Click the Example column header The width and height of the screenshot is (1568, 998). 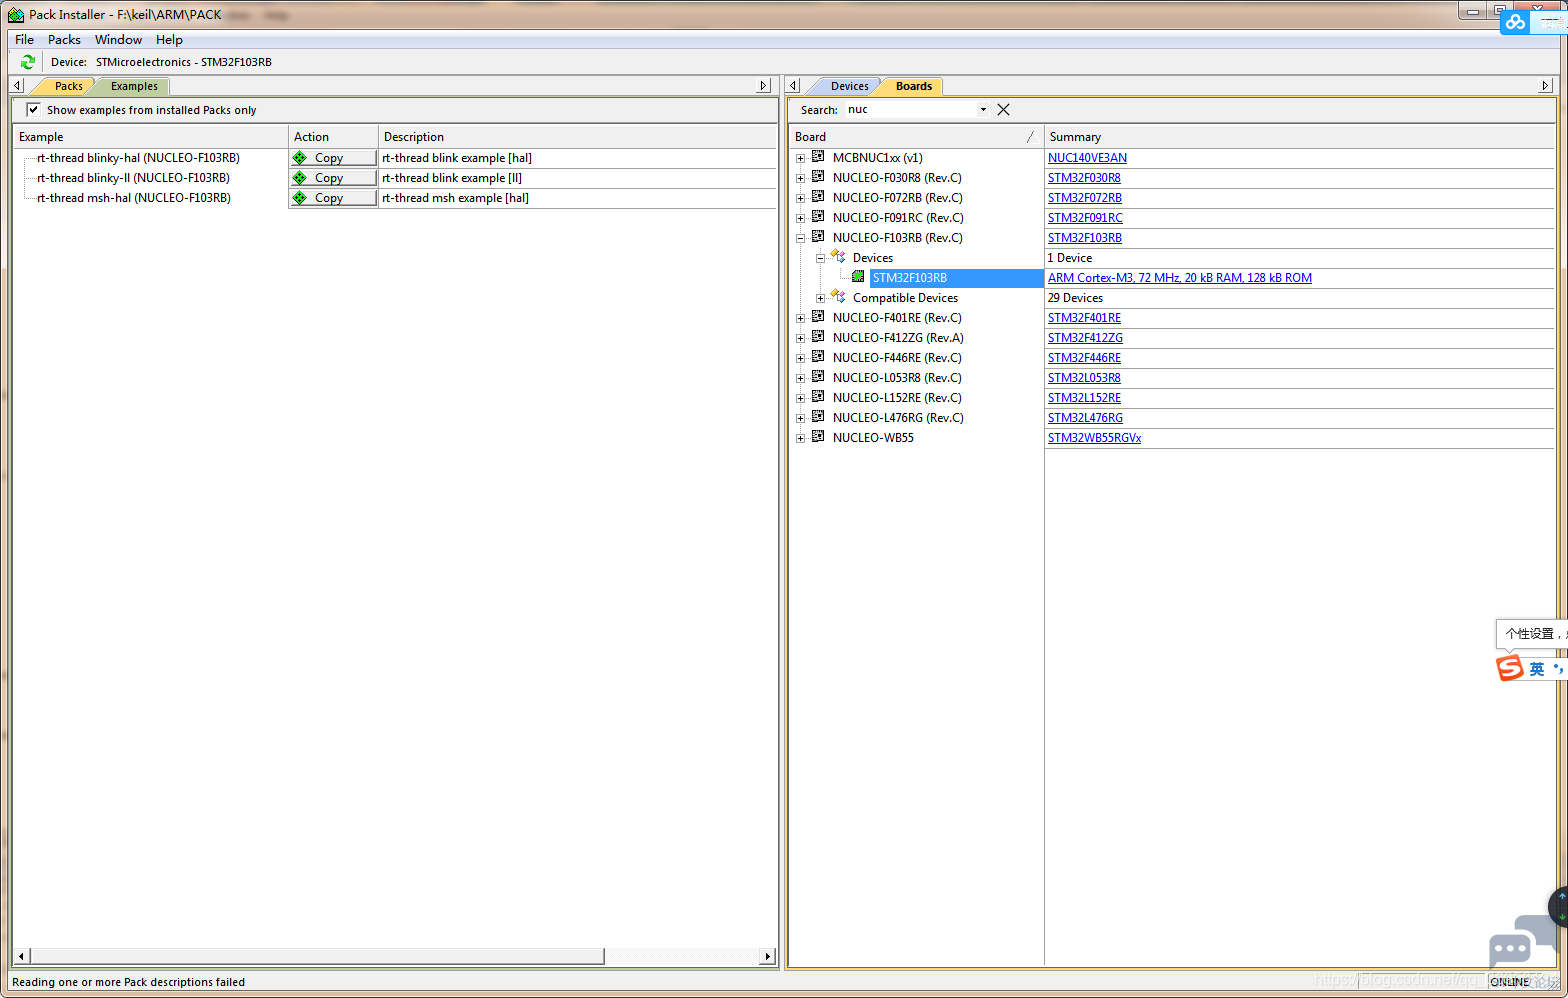pos(150,137)
